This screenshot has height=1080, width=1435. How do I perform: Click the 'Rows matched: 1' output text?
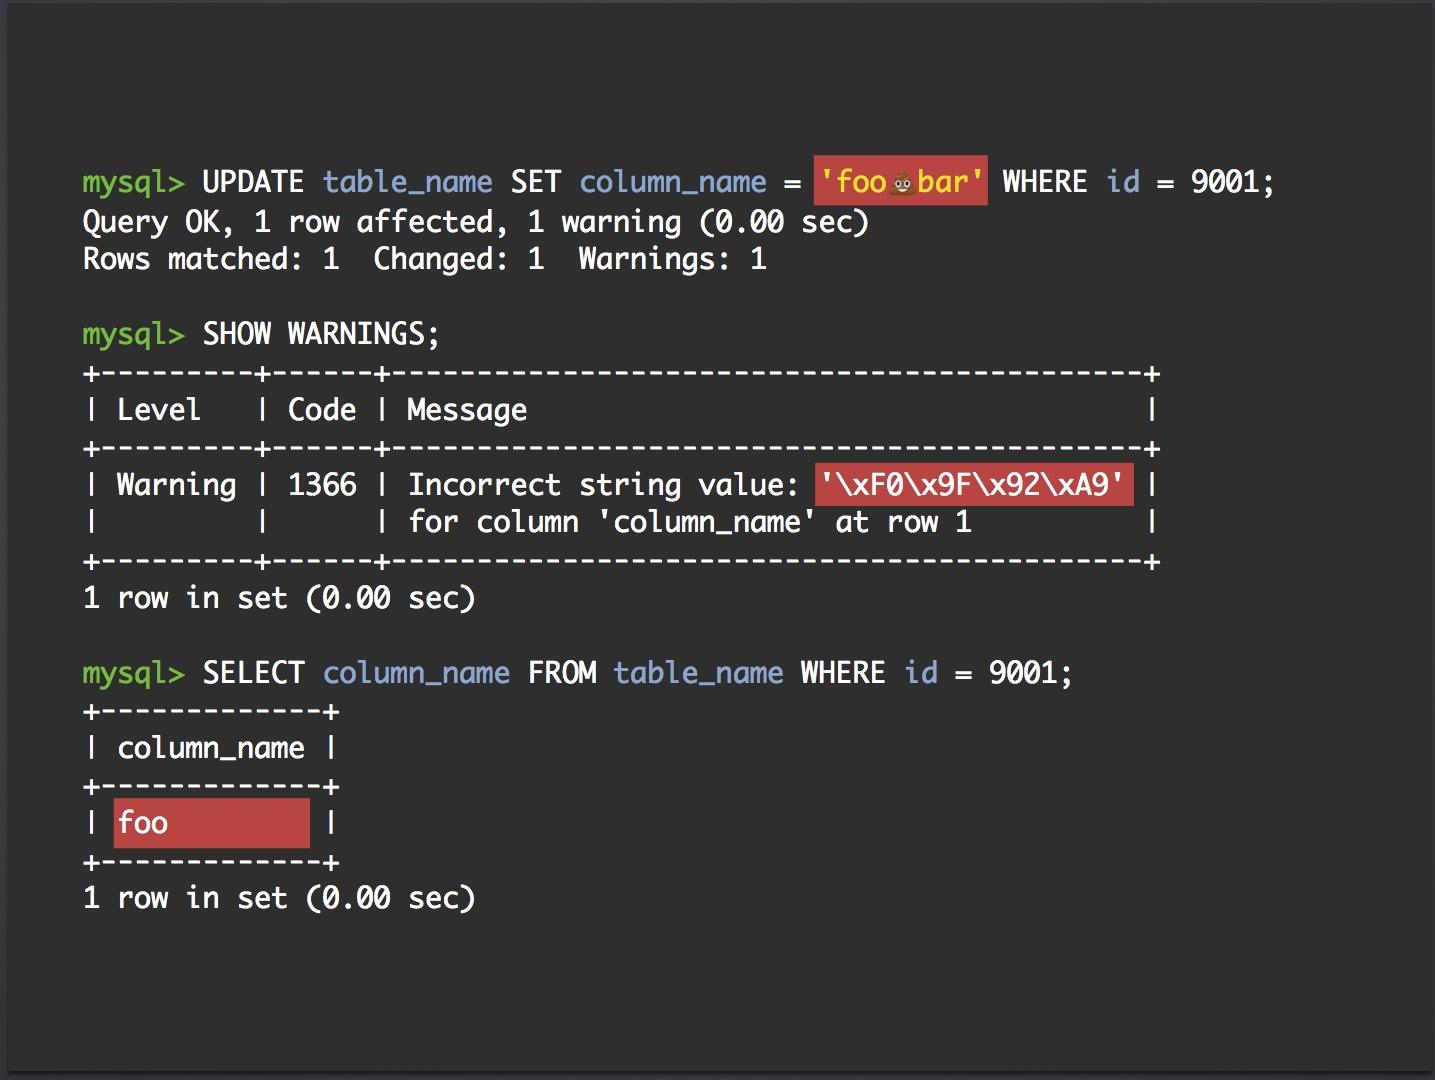click(211, 259)
